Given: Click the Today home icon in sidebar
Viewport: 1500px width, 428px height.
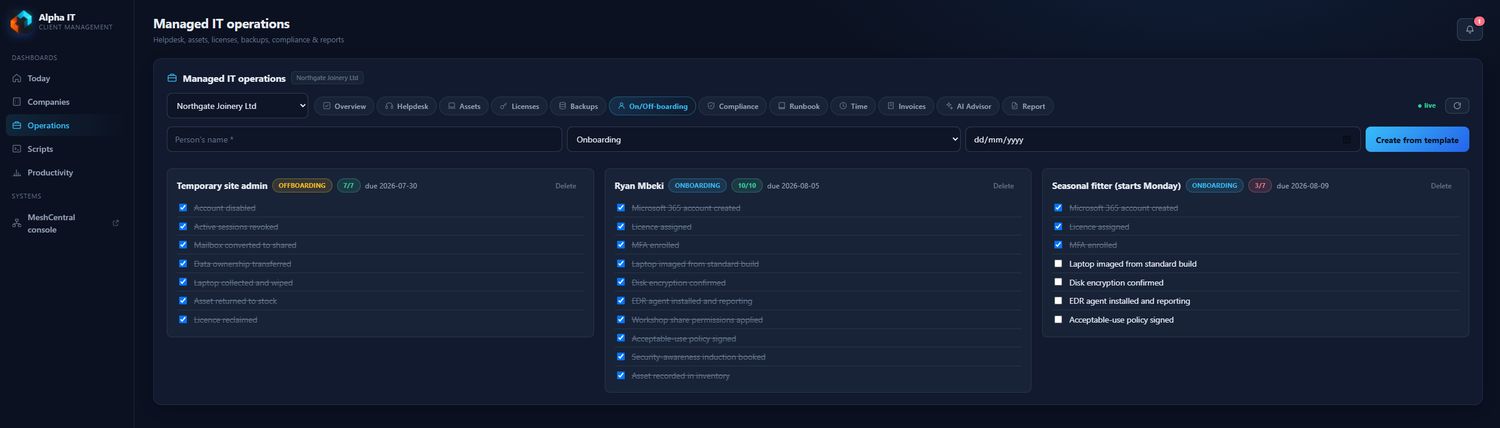Looking at the screenshot, I should [16, 78].
